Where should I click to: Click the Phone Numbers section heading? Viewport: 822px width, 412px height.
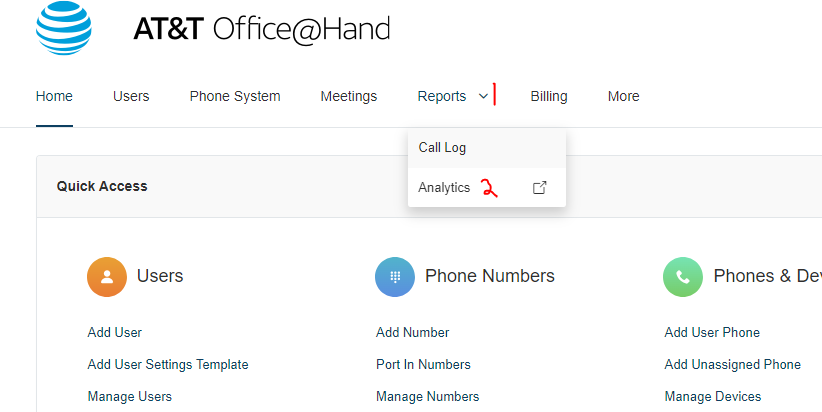pos(490,276)
